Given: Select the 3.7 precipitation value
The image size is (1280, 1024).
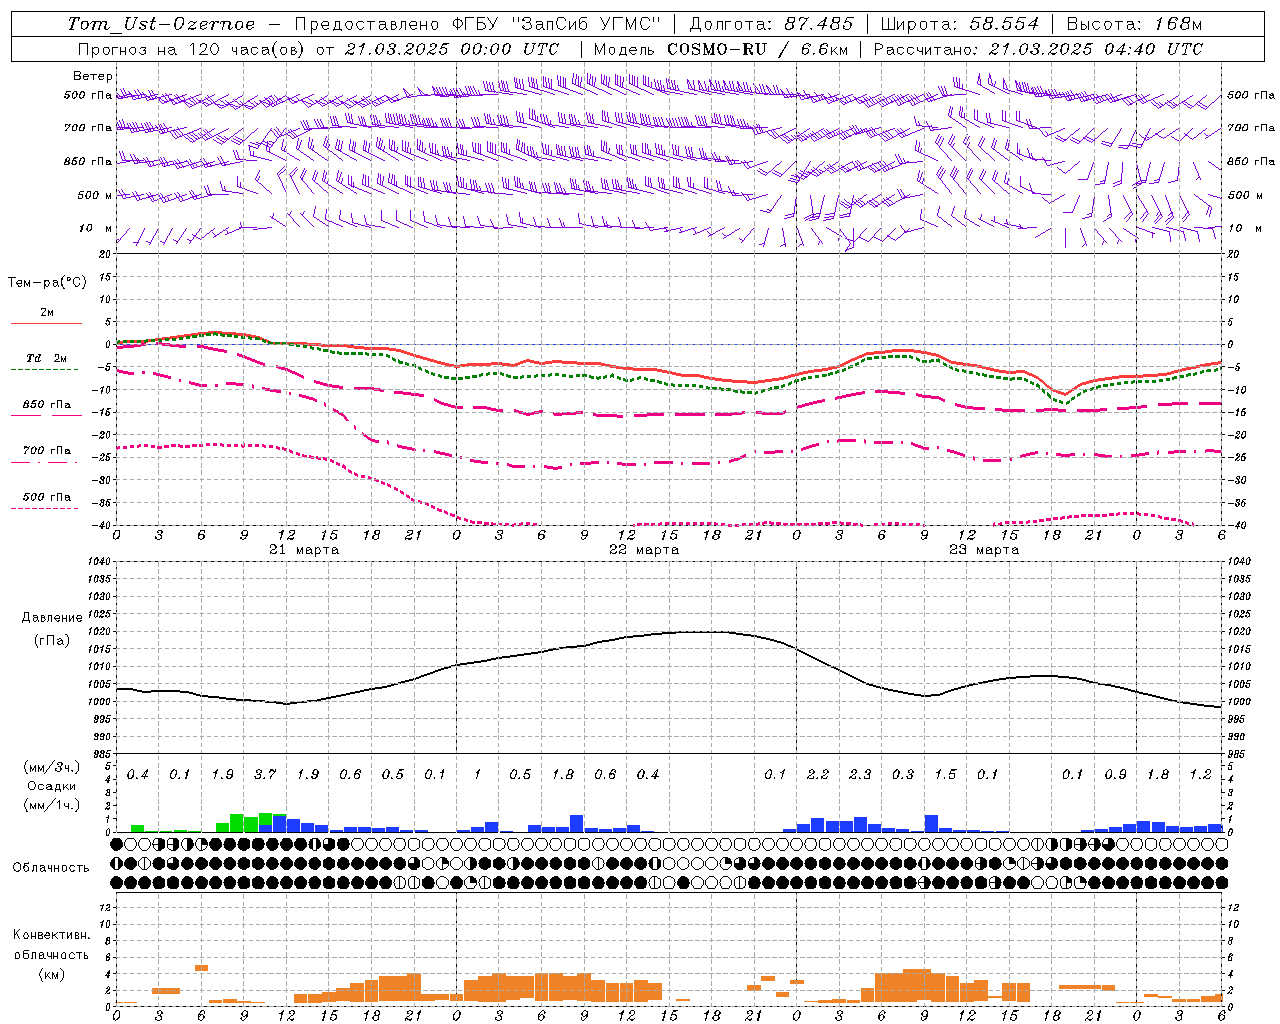Looking at the screenshot, I should [x=265, y=774].
